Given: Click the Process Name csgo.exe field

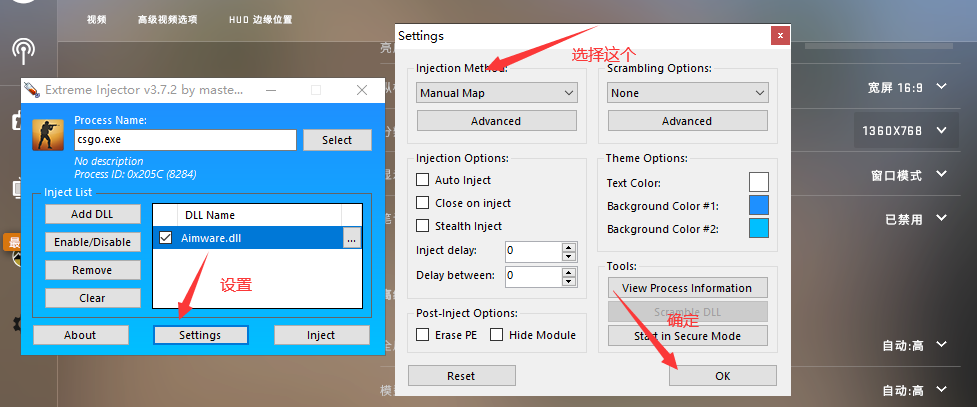Looking at the screenshot, I should coord(185,140).
